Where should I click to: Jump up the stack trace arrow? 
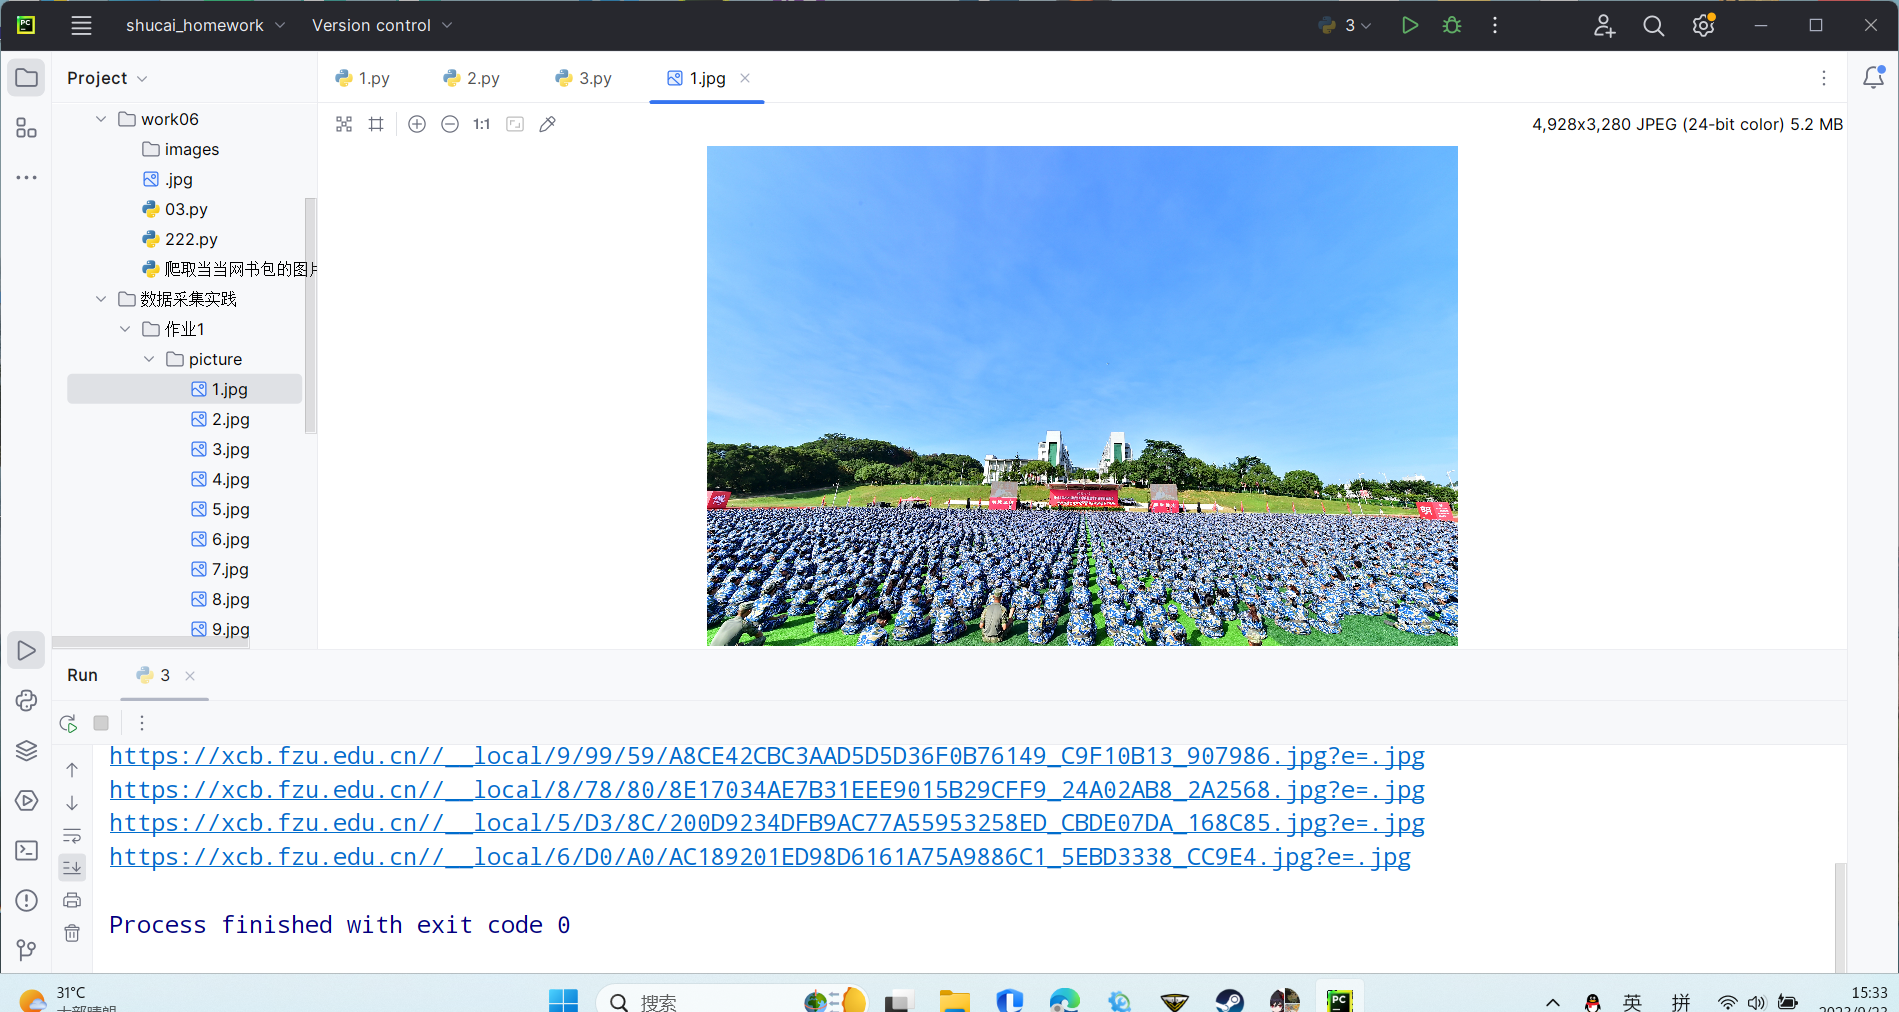(x=72, y=770)
